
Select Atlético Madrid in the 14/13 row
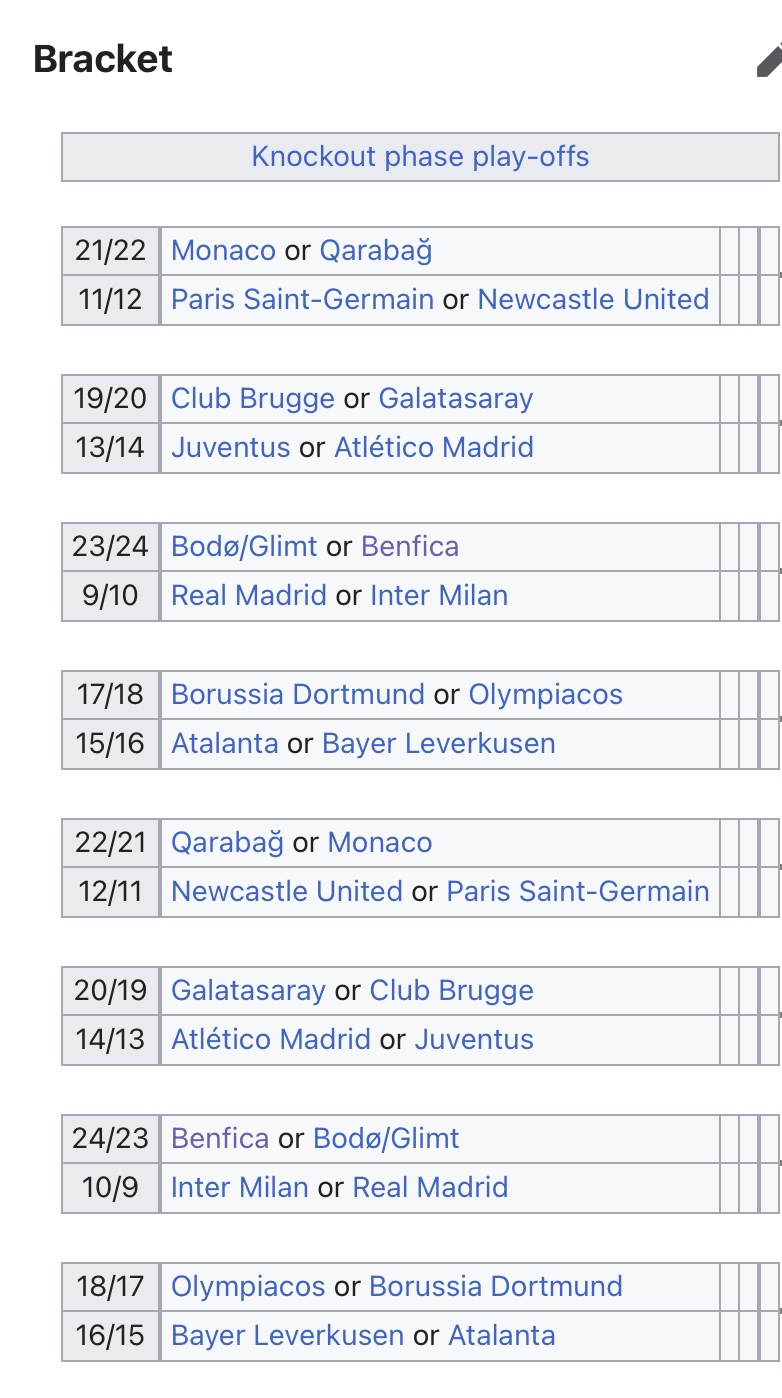point(271,1039)
